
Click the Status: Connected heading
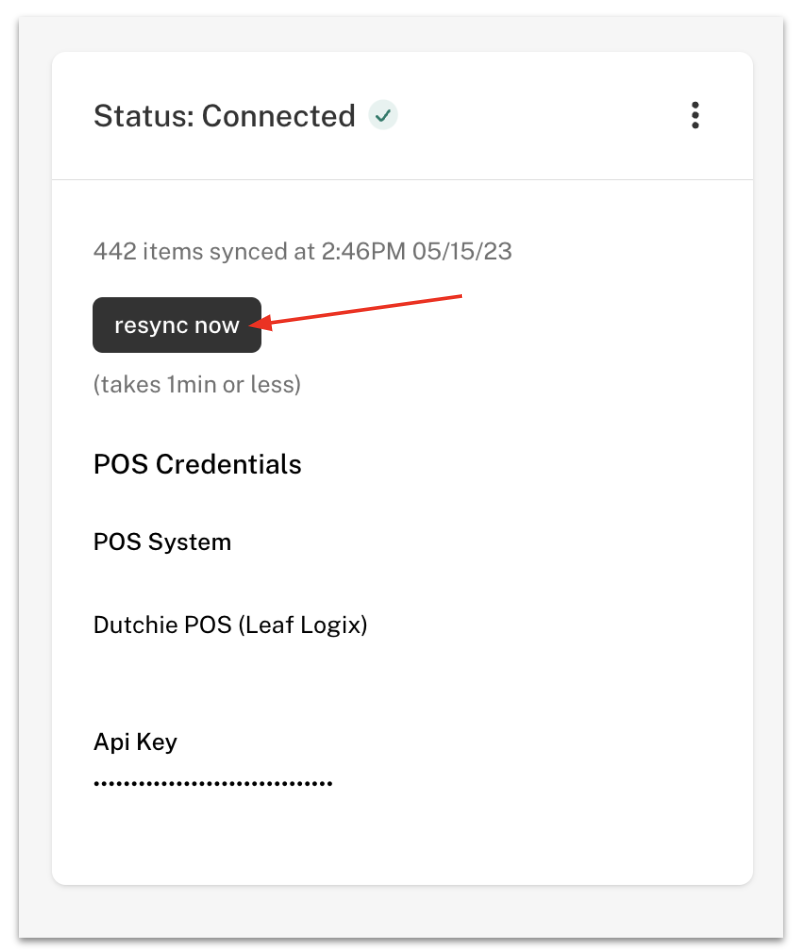[x=224, y=115]
